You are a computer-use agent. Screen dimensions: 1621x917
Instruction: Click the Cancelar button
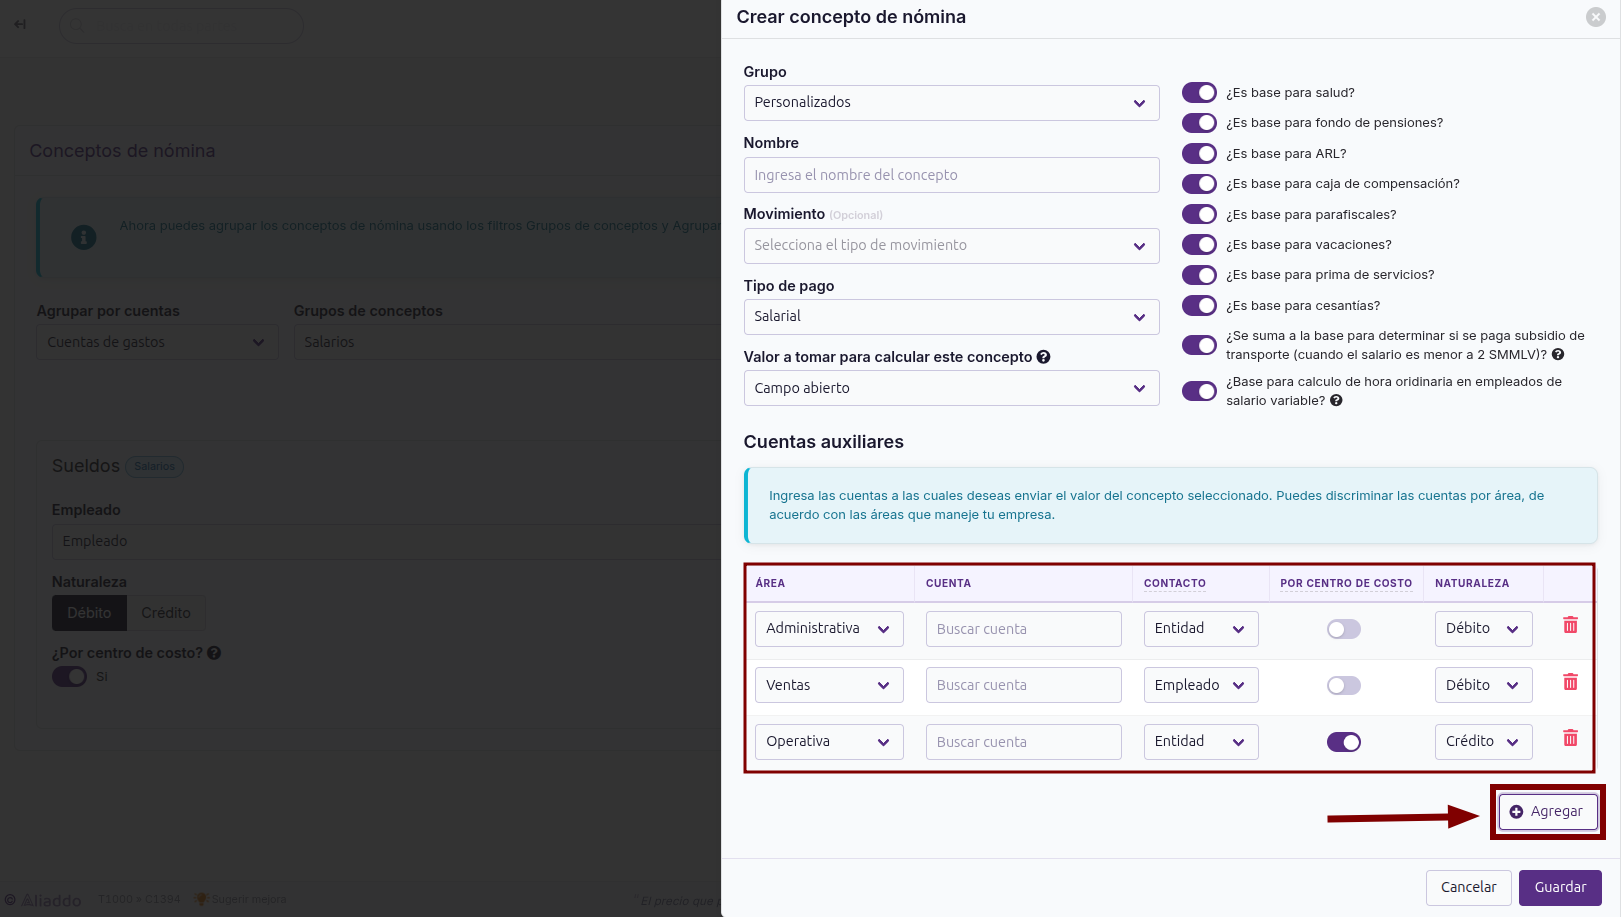[x=1468, y=888]
